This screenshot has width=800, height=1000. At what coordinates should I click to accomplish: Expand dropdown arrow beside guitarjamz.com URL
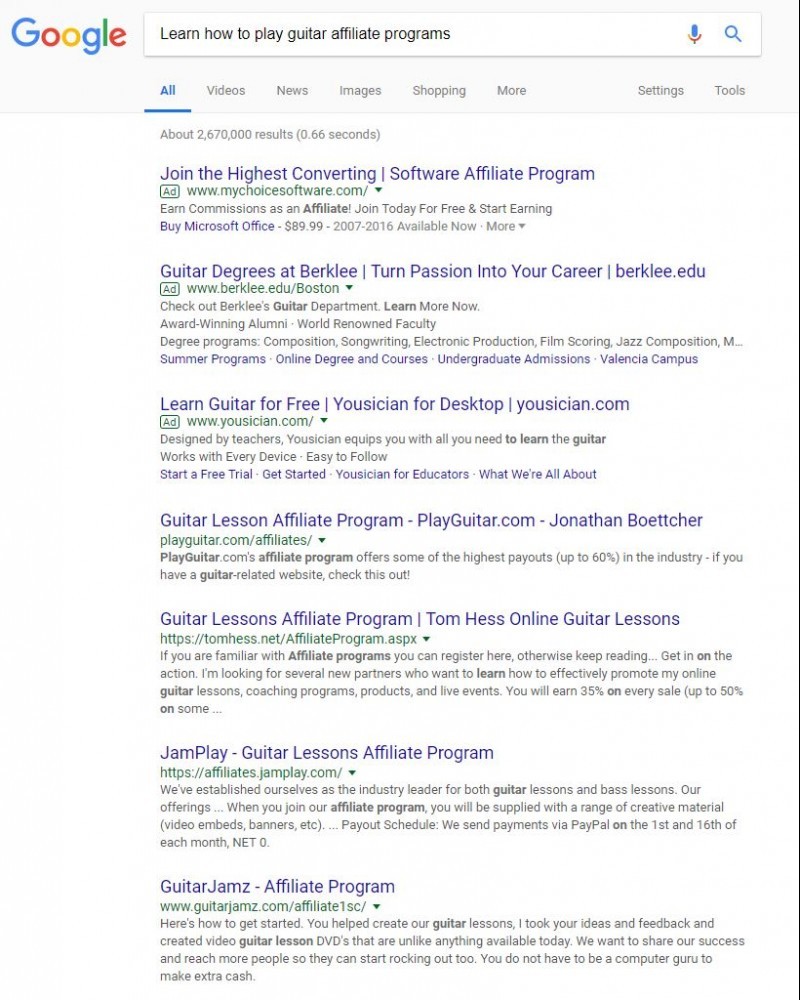coord(376,906)
